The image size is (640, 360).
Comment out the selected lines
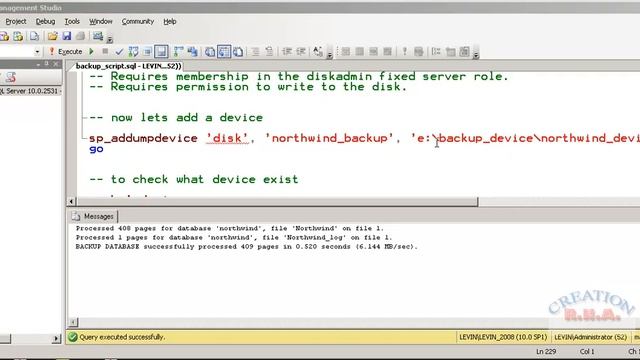click(x=256, y=52)
